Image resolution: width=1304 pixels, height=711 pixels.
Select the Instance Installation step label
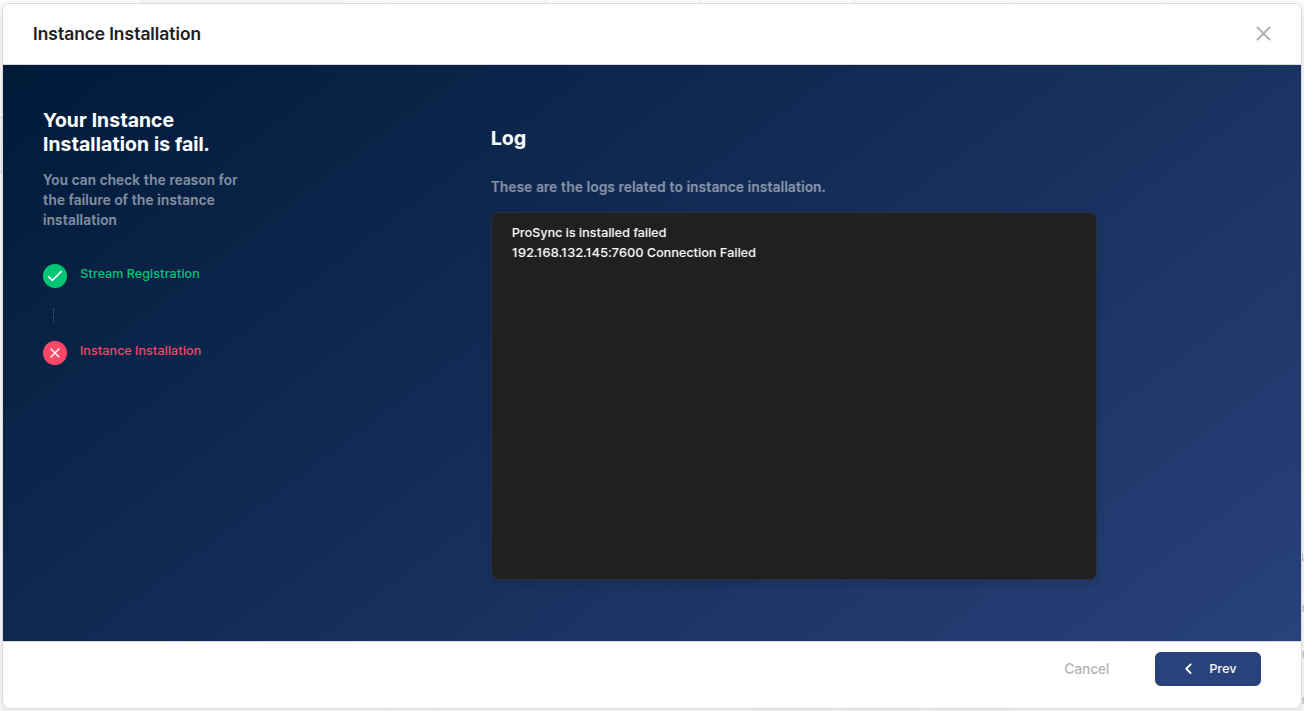point(140,351)
